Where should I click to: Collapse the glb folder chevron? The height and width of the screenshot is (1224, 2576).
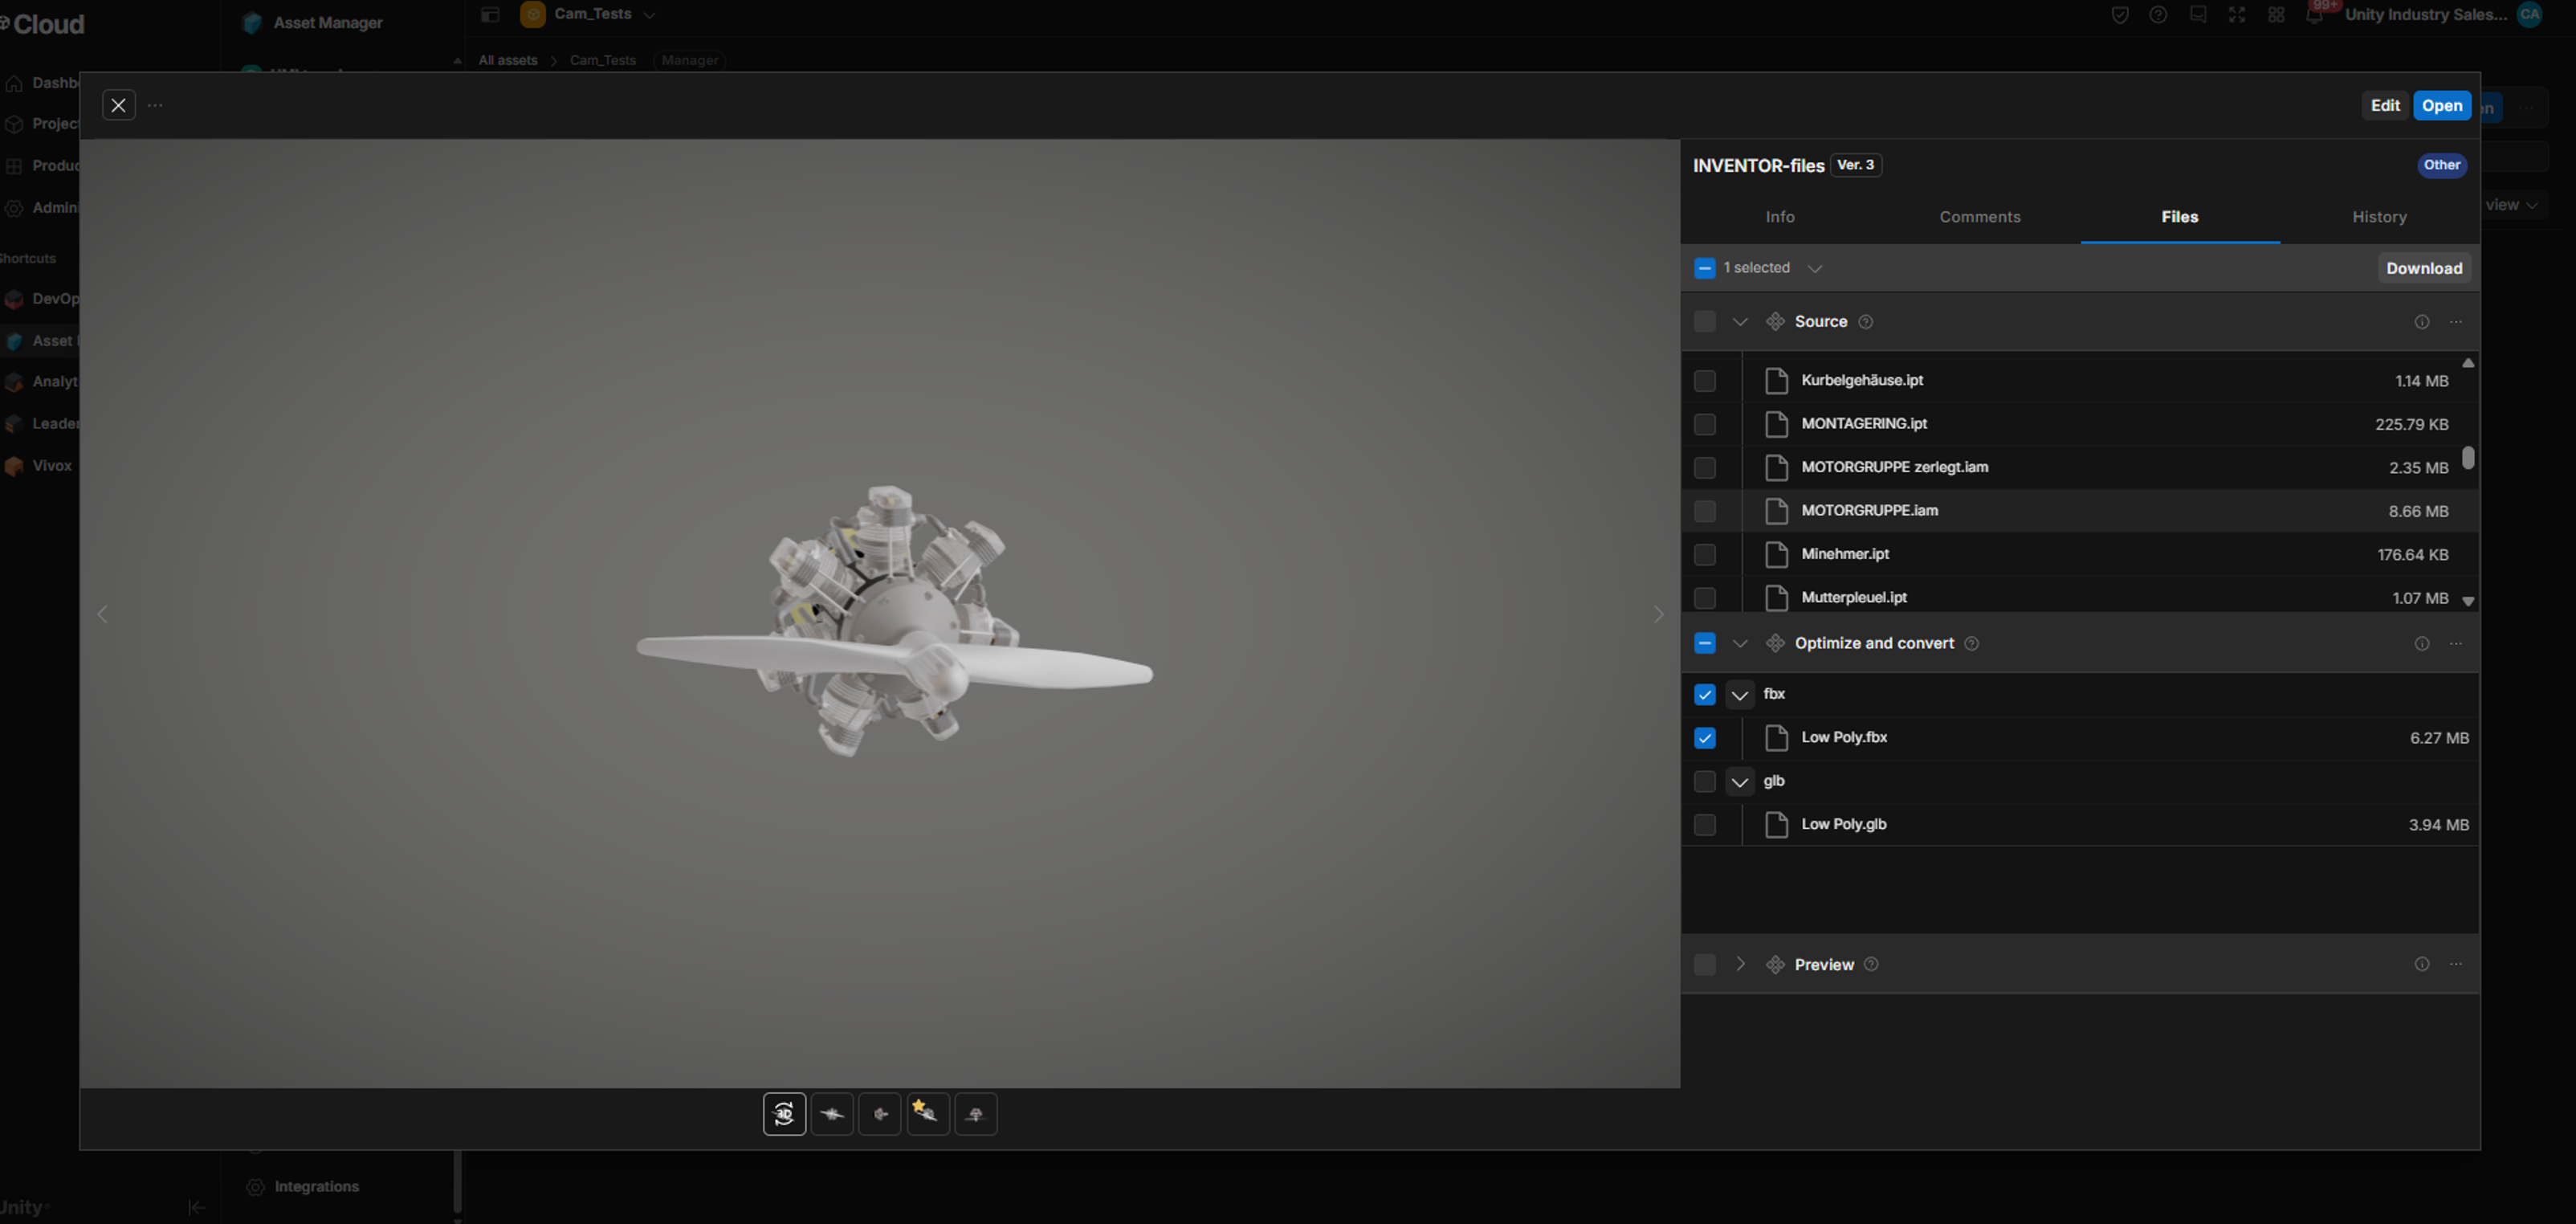click(1740, 782)
